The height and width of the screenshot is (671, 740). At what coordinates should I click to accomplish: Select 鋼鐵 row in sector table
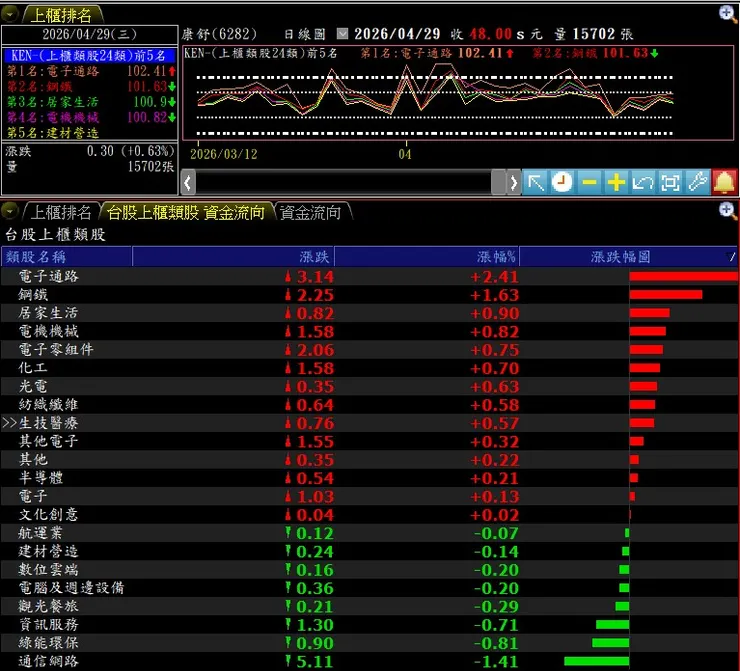[x=370, y=294]
